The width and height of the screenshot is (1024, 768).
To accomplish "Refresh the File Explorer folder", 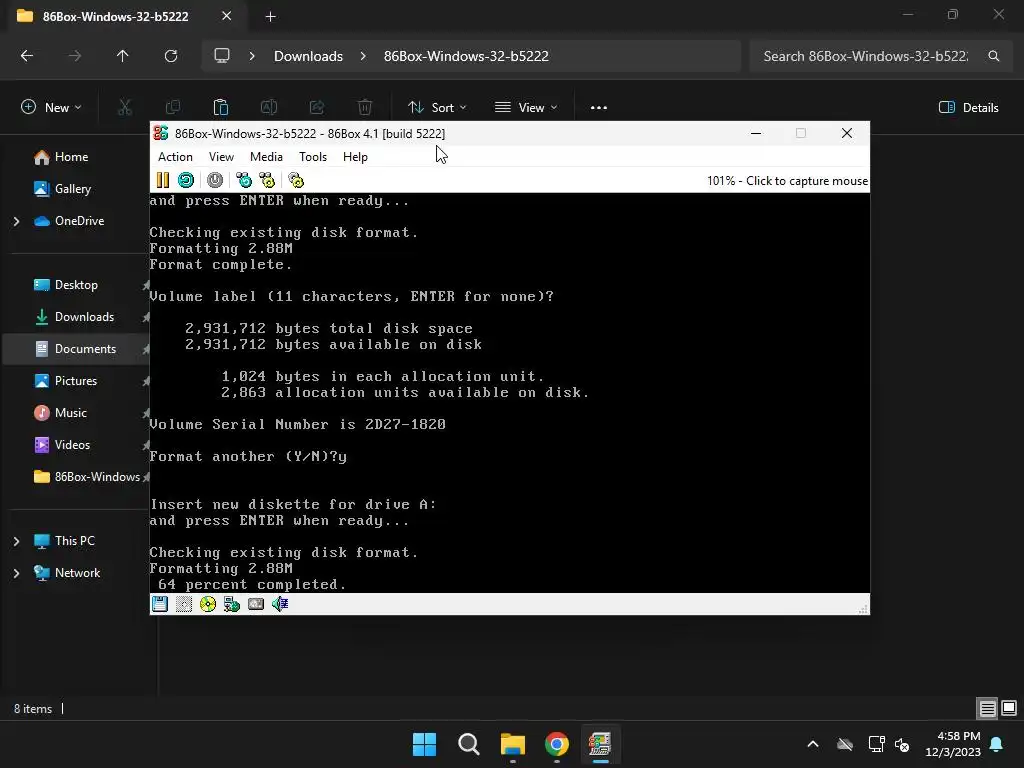I will (171, 56).
